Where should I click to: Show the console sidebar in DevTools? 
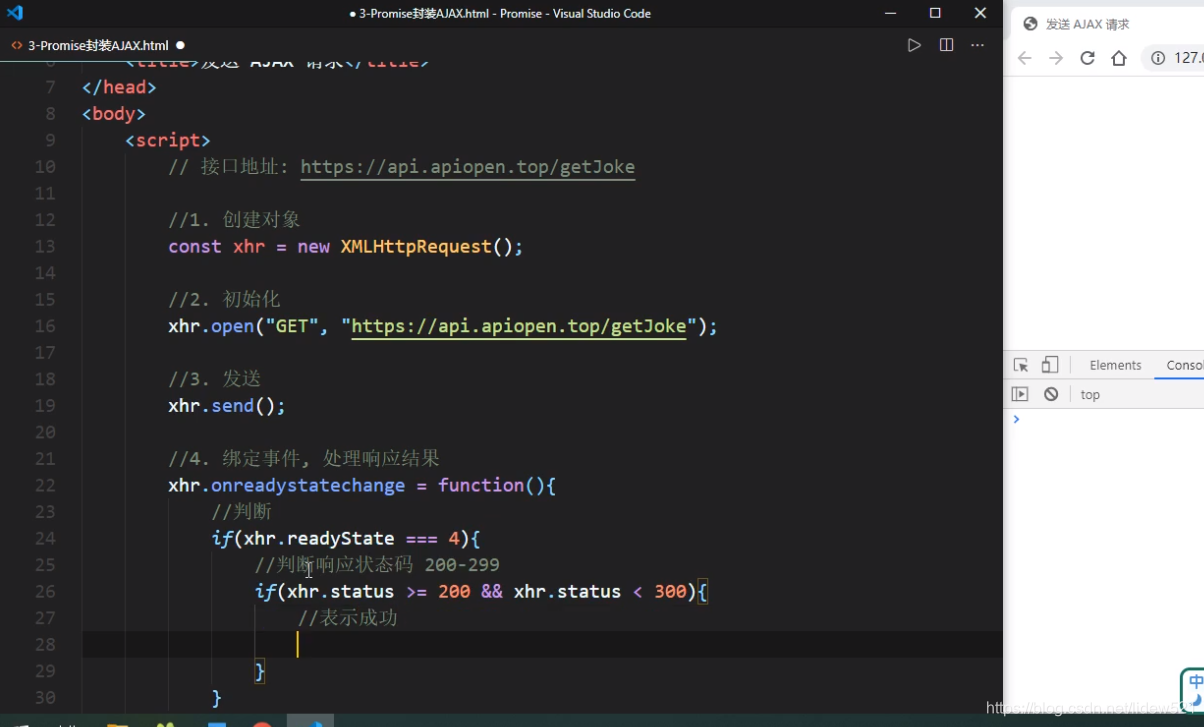tap(1019, 394)
